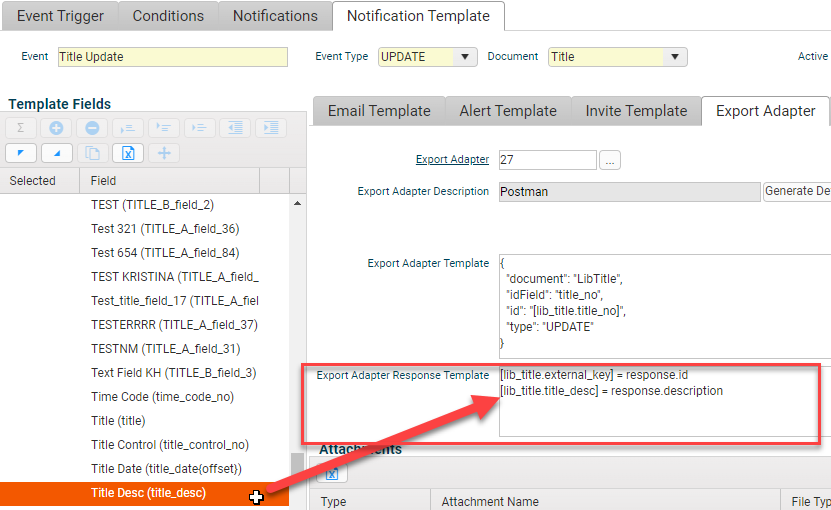Click the ellipsis lookup next to Export Adapter
831x510 pixels.
pos(611,160)
